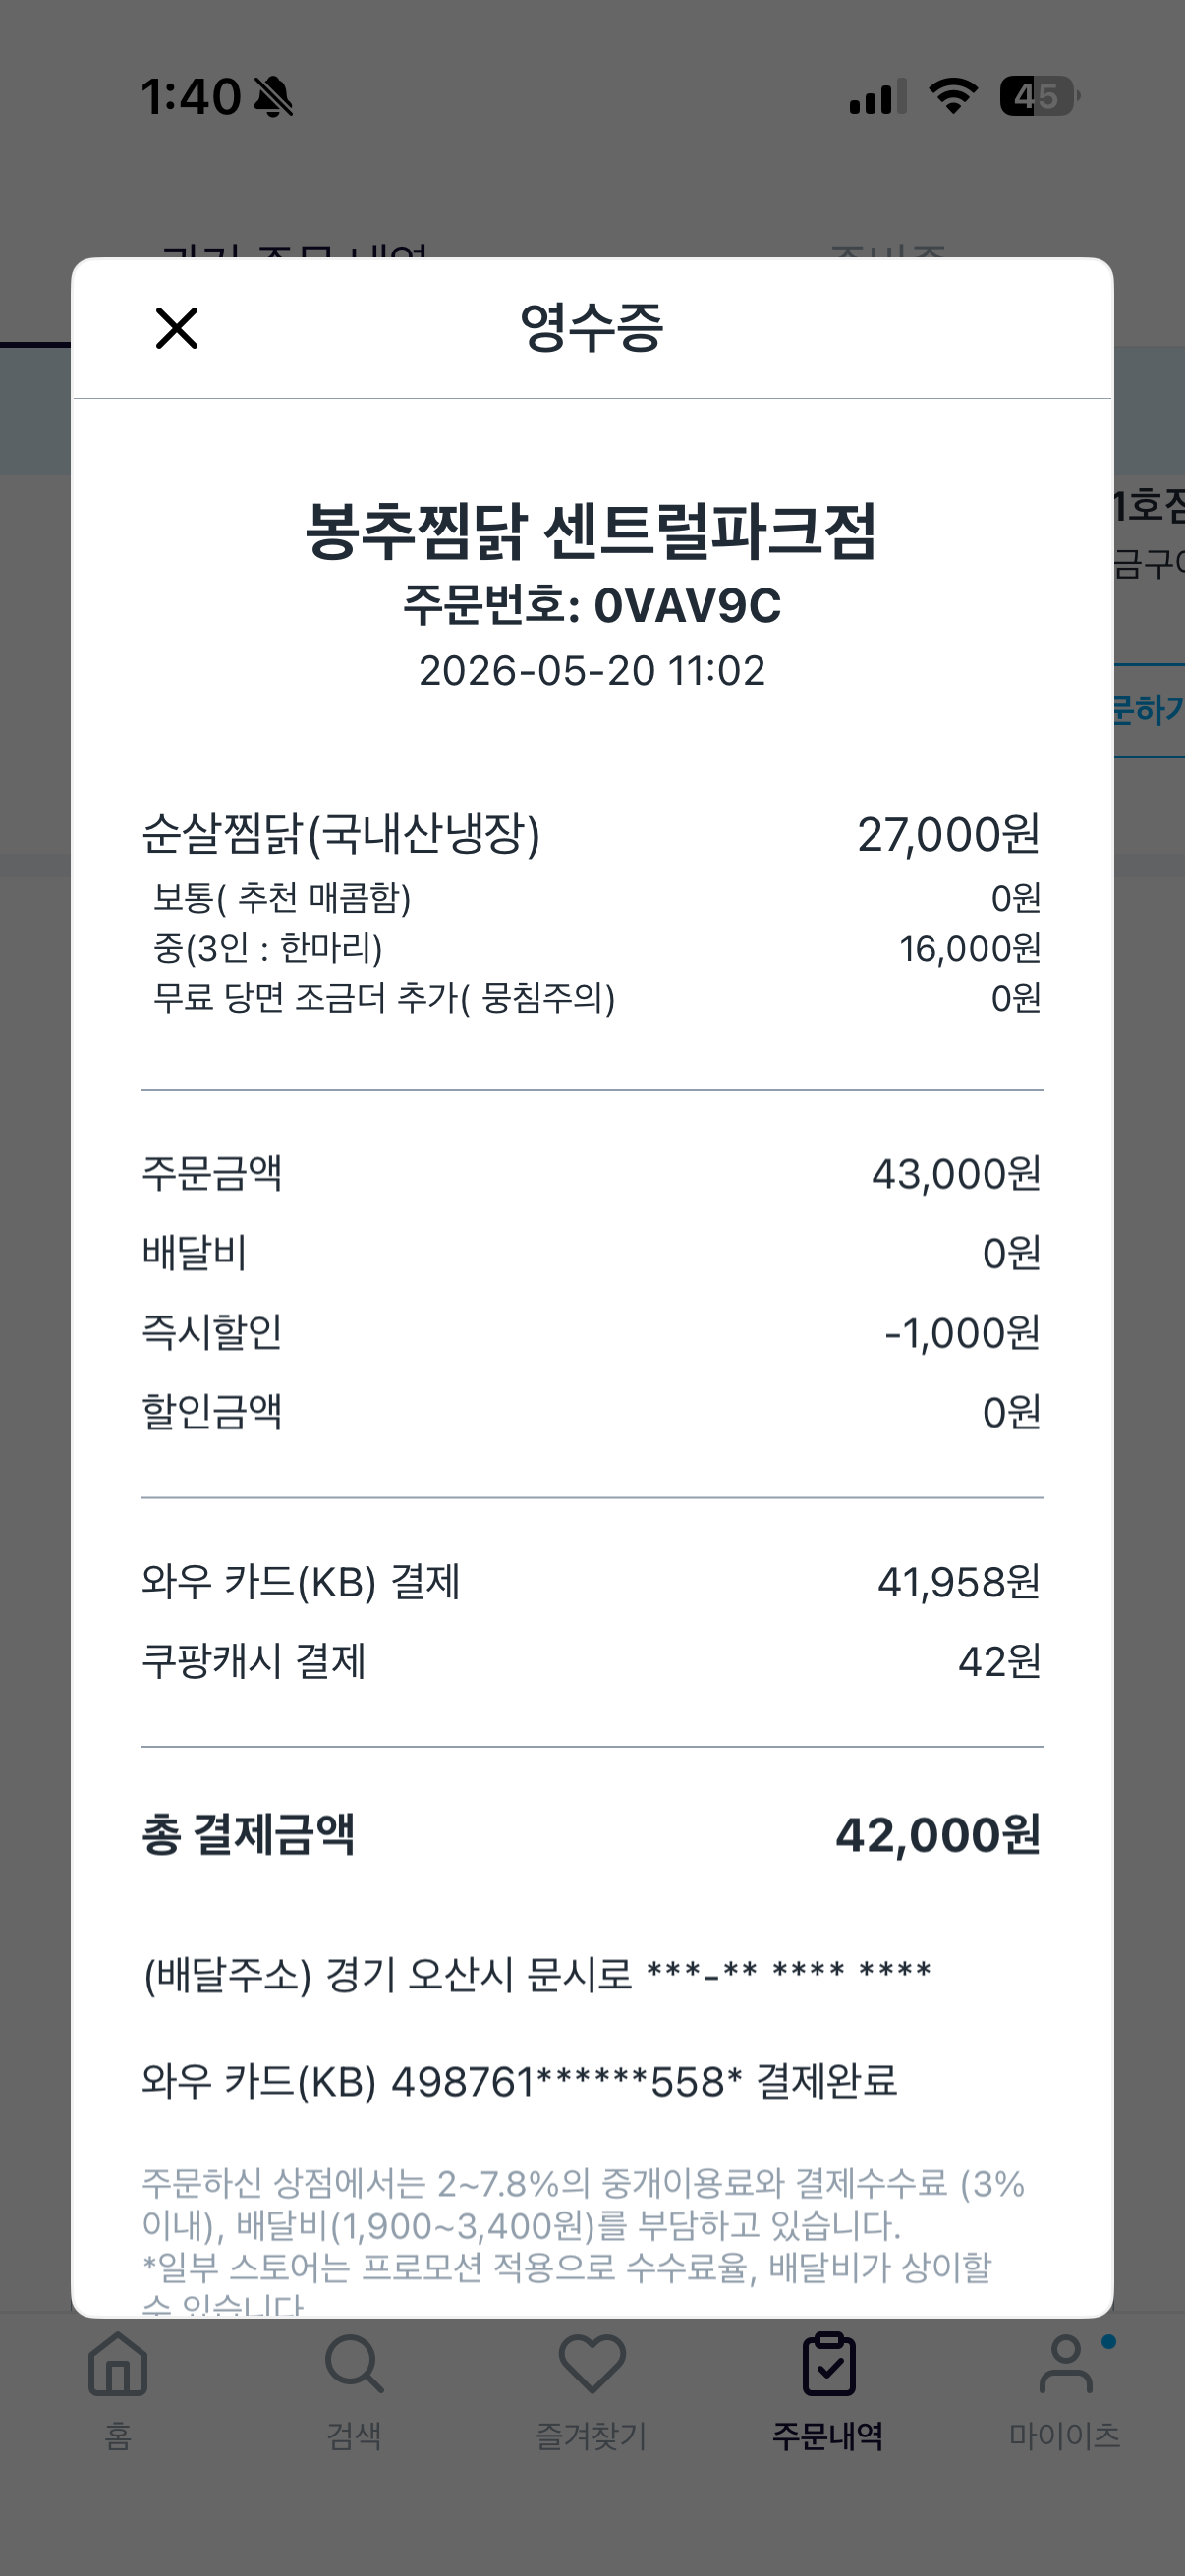Tap the cellular signal bars icon
This screenshot has width=1185, height=2576.
[878, 96]
